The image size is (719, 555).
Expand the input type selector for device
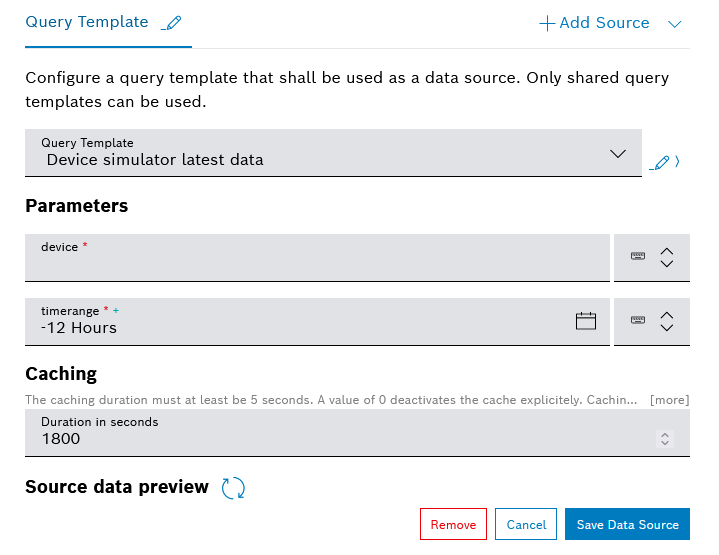point(667,257)
